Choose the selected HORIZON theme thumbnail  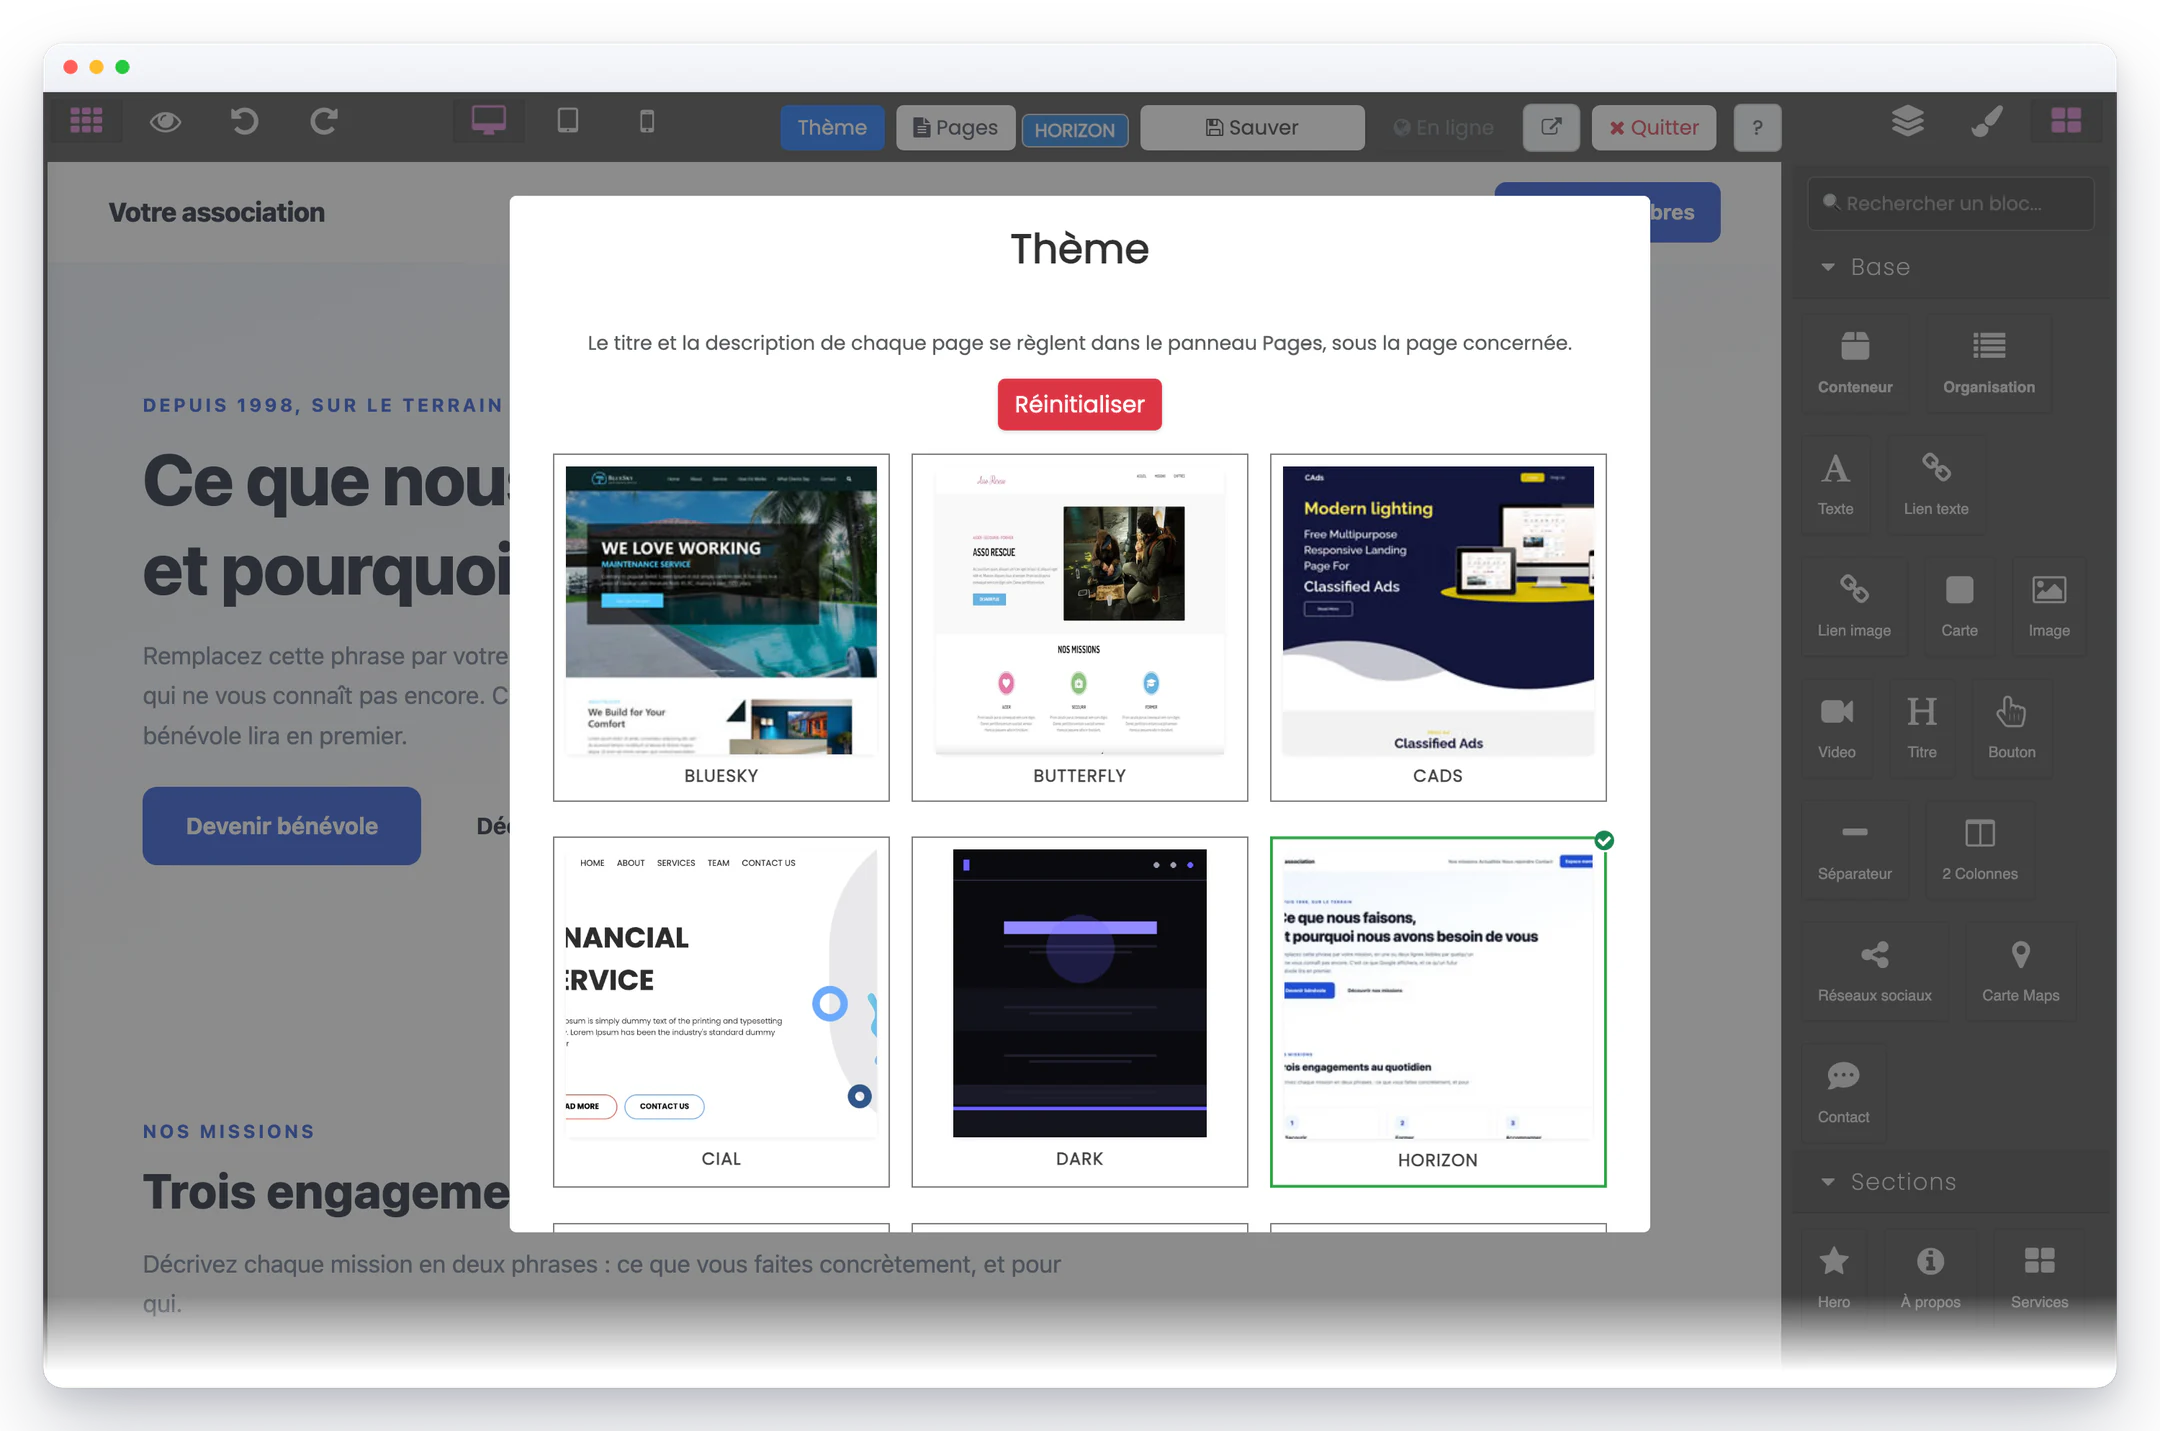[1438, 1011]
